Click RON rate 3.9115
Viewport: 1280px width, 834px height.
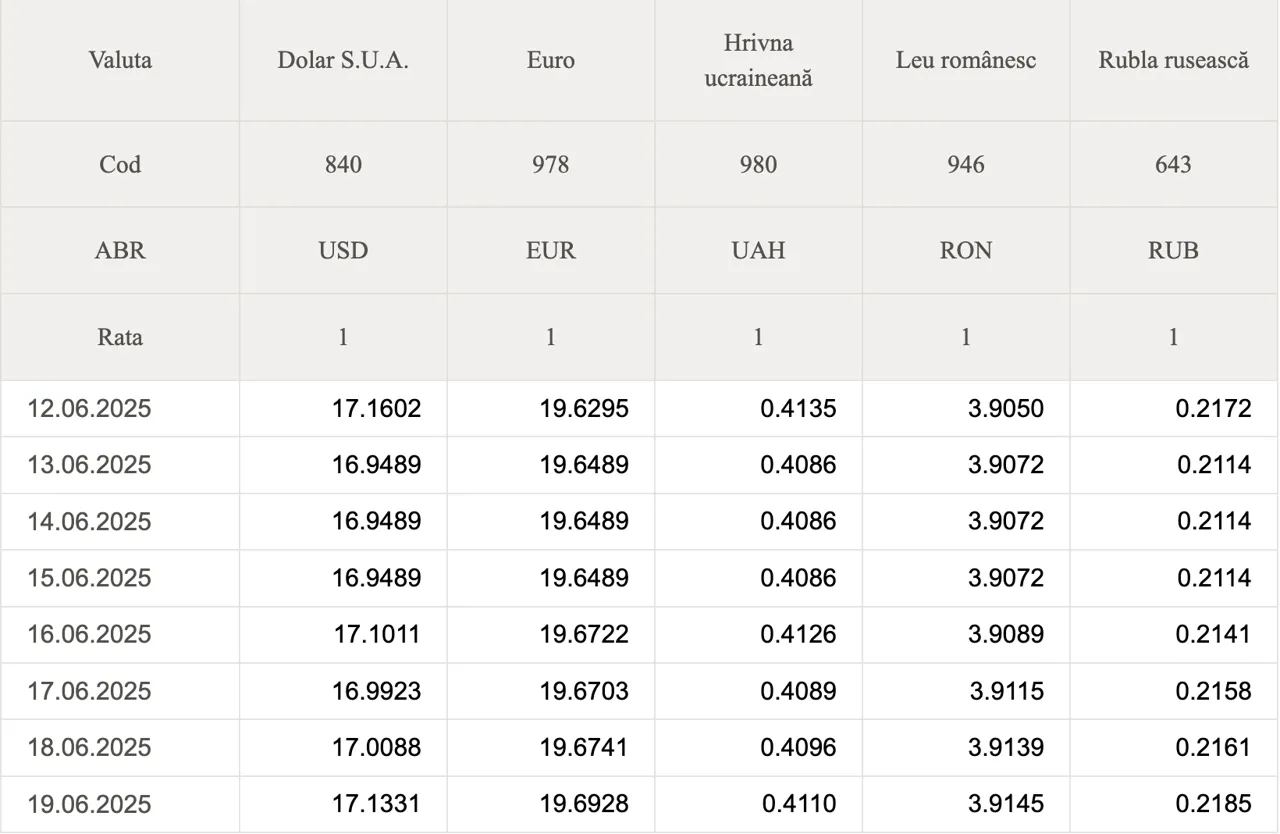point(1007,691)
